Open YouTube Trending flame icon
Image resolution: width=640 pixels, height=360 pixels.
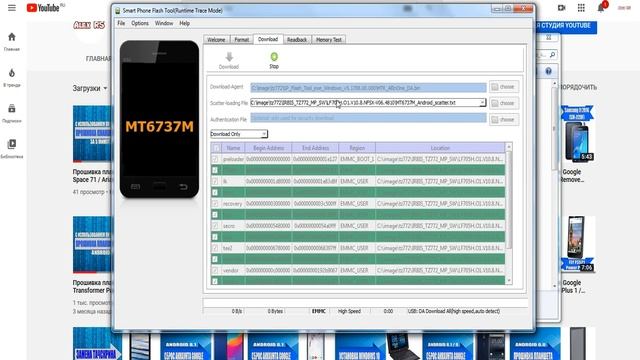click(x=12, y=73)
